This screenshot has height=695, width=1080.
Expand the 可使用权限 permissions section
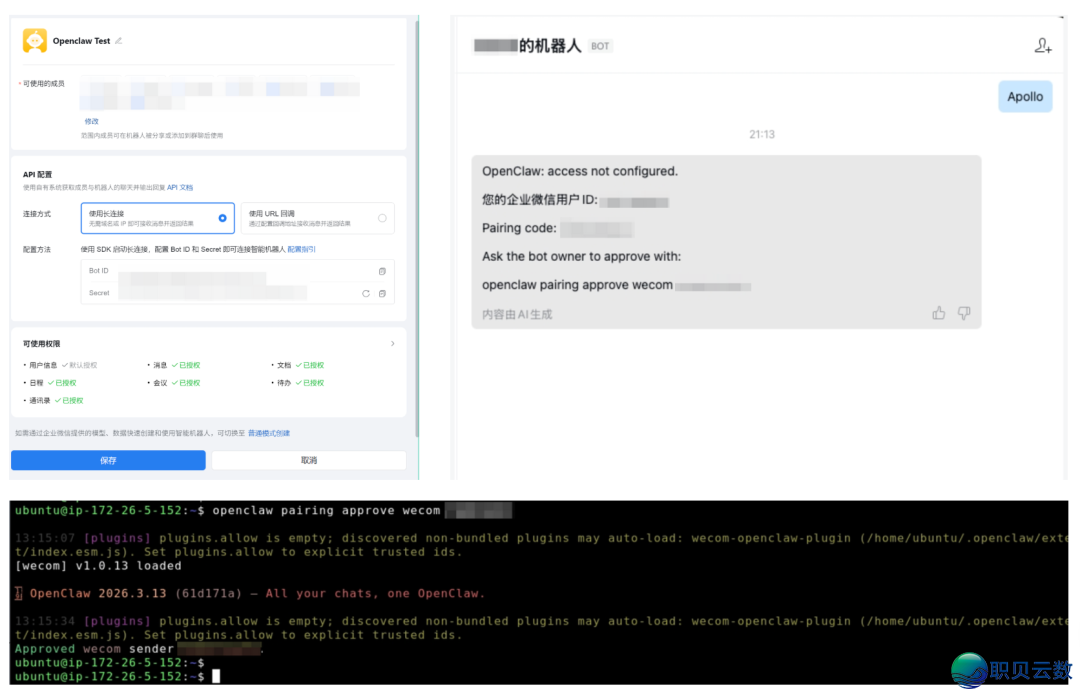pyautogui.click(x=392, y=343)
